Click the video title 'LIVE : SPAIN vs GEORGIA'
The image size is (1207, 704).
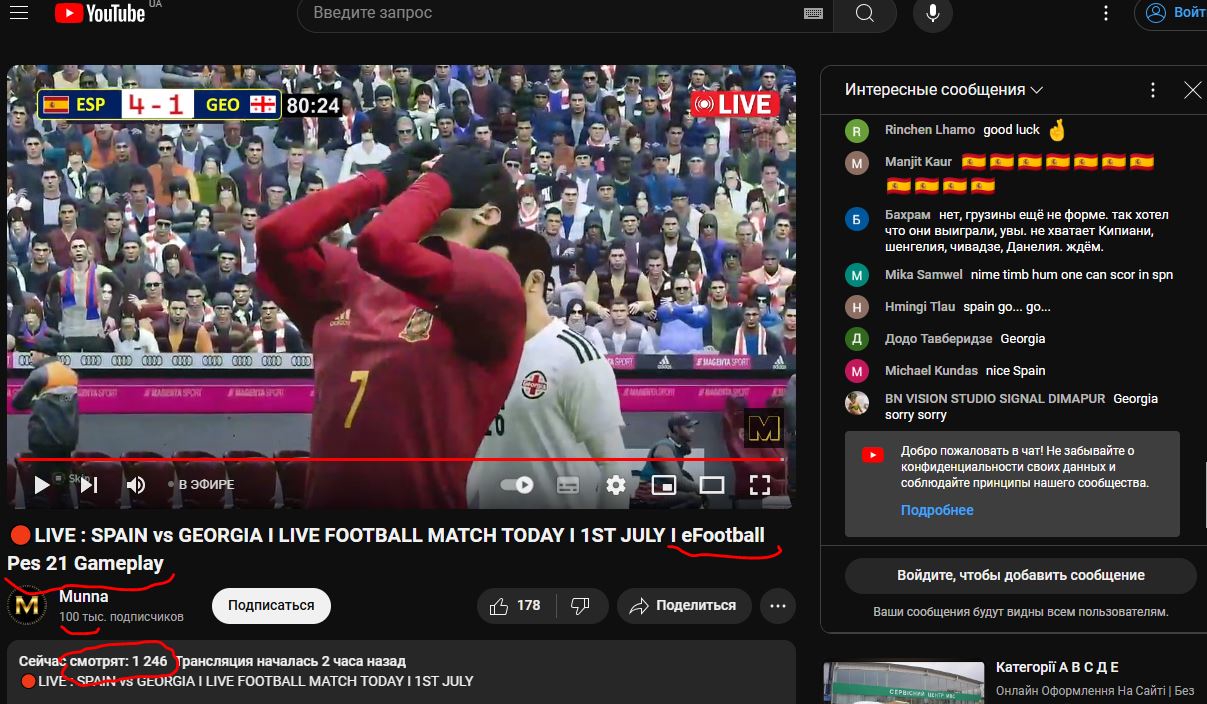pyautogui.click(x=386, y=549)
